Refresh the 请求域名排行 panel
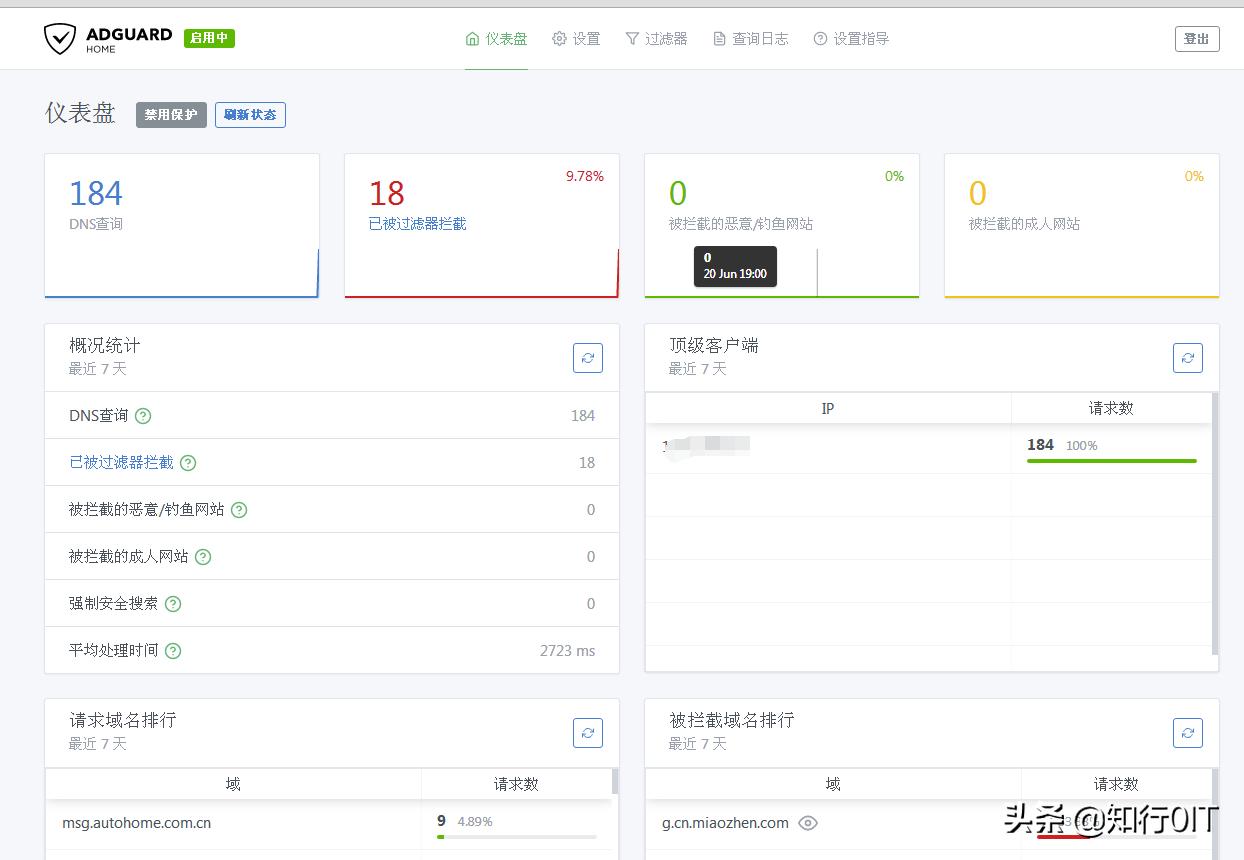The width and height of the screenshot is (1244, 860). [x=588, y=733]
